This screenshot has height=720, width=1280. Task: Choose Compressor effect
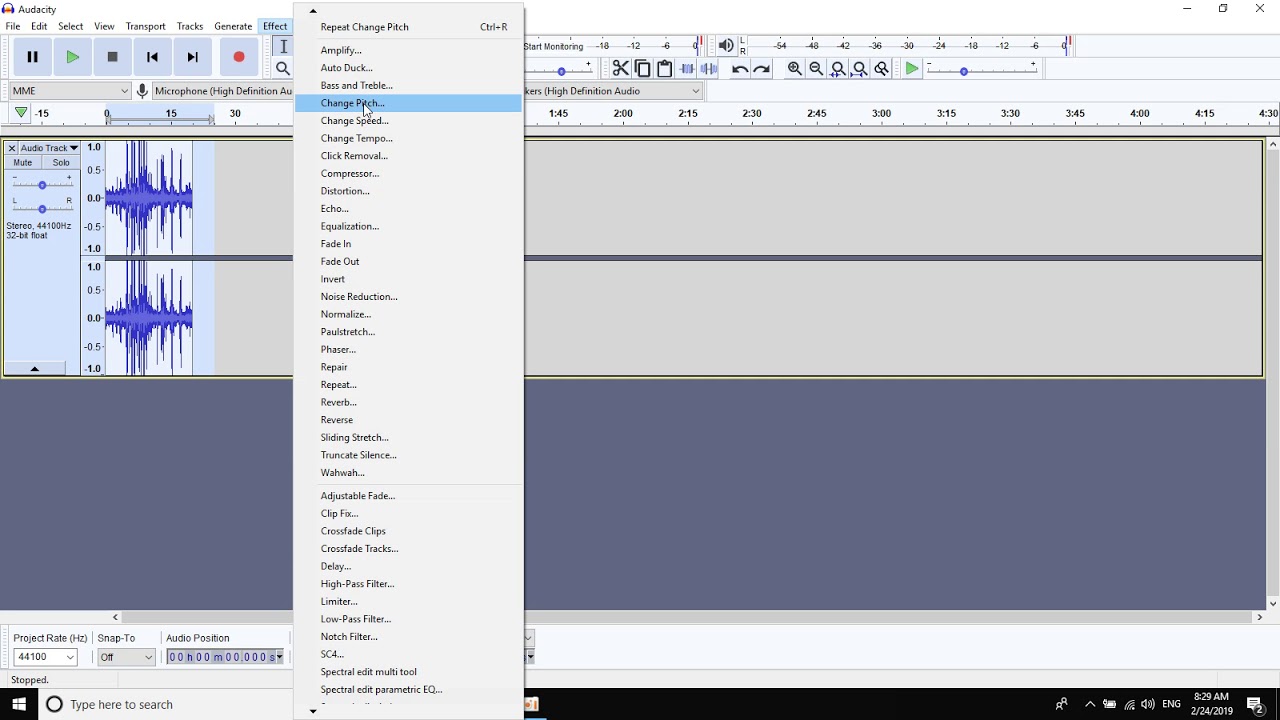tap(408, 174)
